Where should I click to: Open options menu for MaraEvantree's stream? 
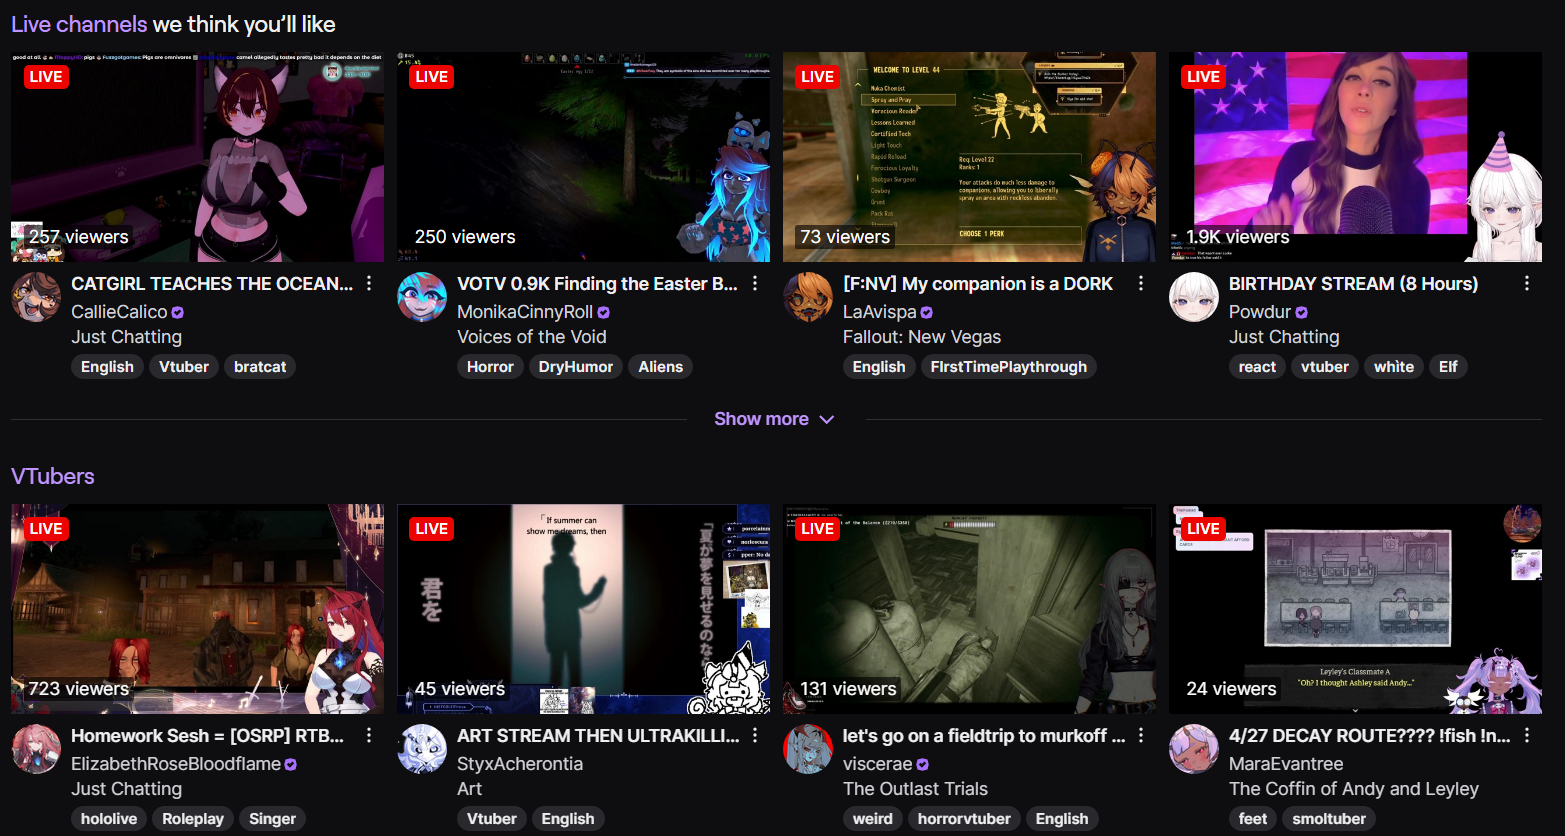[x=1527, y=736]
